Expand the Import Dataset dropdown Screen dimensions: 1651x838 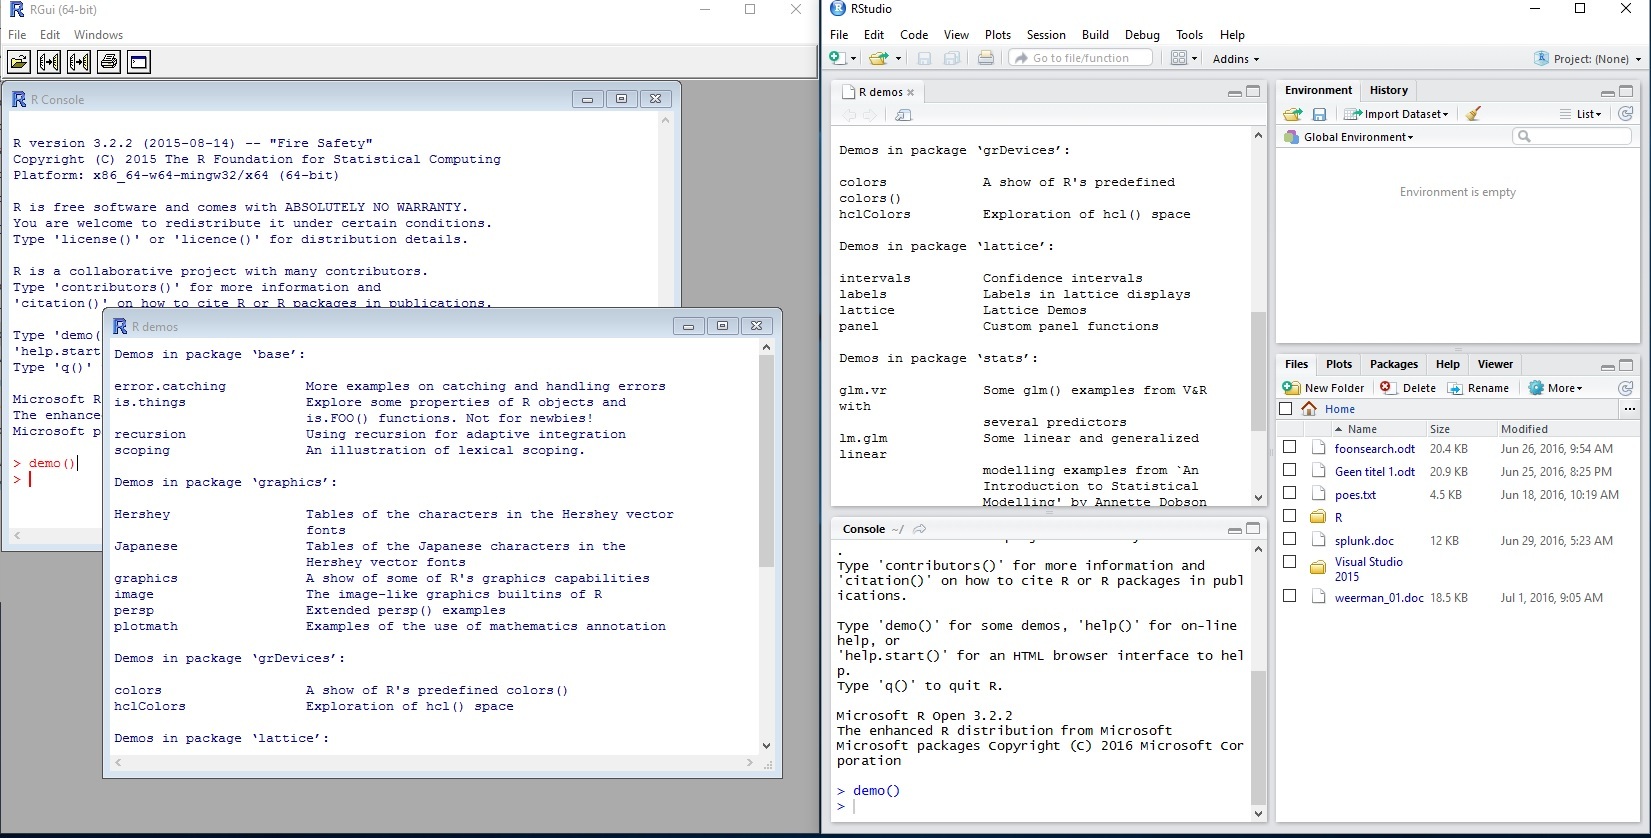(x=1396, y=114)
